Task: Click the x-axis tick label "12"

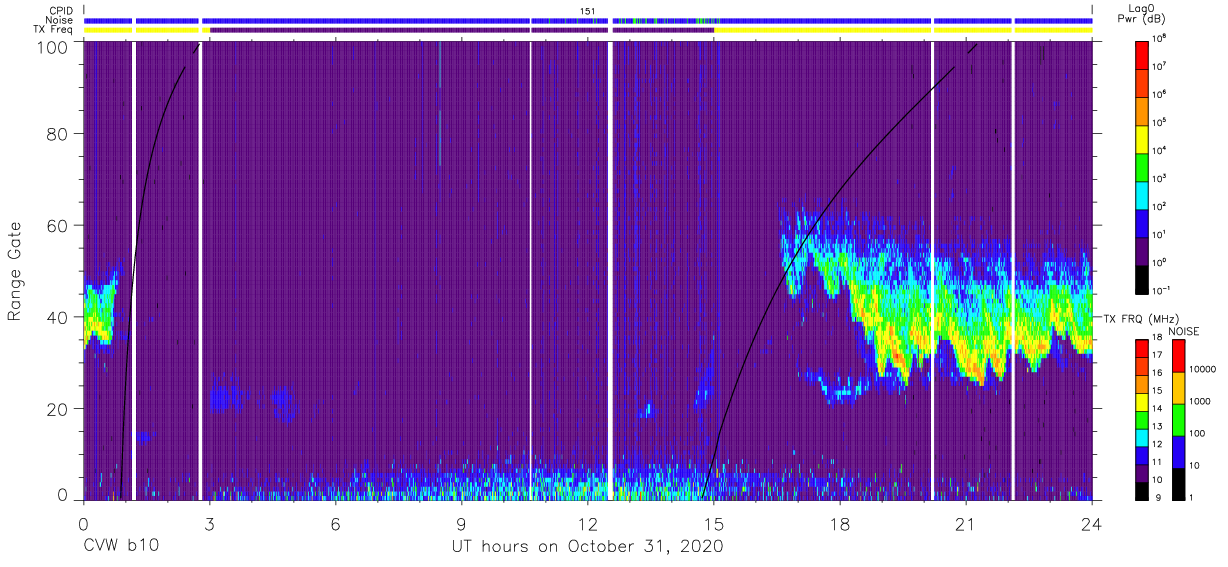Action: click(588, 524)
